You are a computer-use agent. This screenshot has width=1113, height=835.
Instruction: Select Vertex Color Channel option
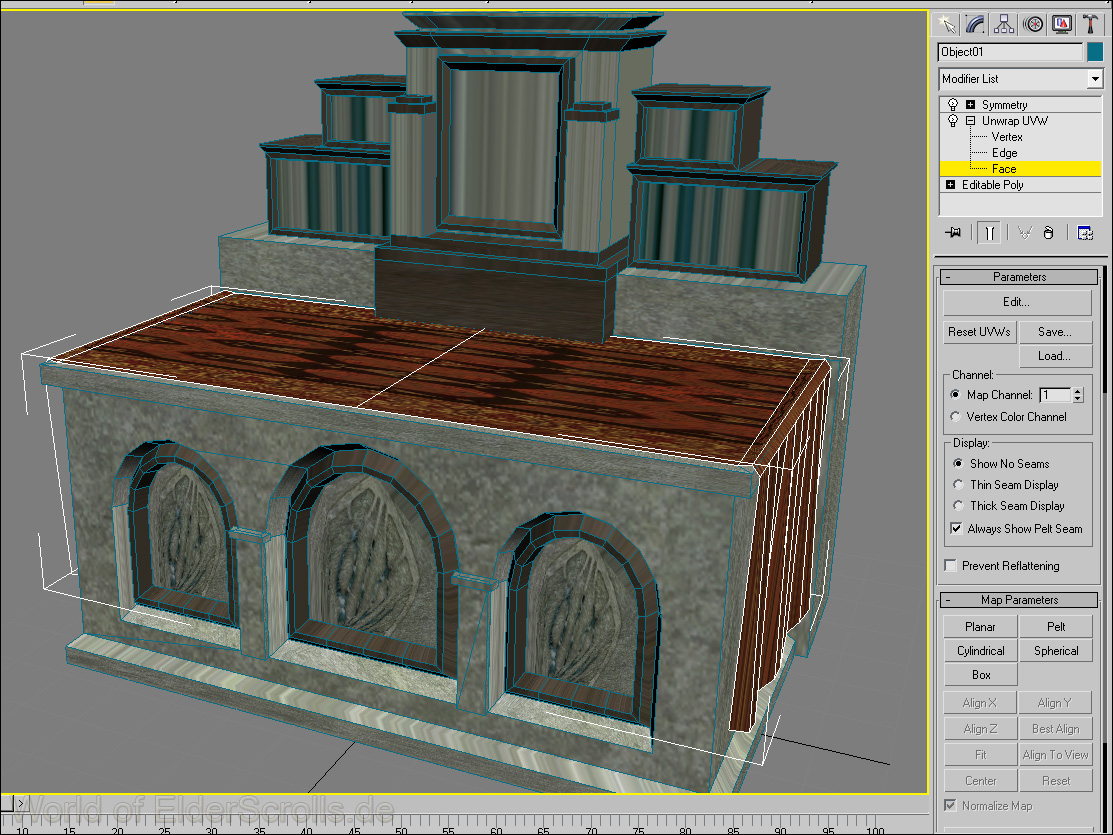point(955,417)
